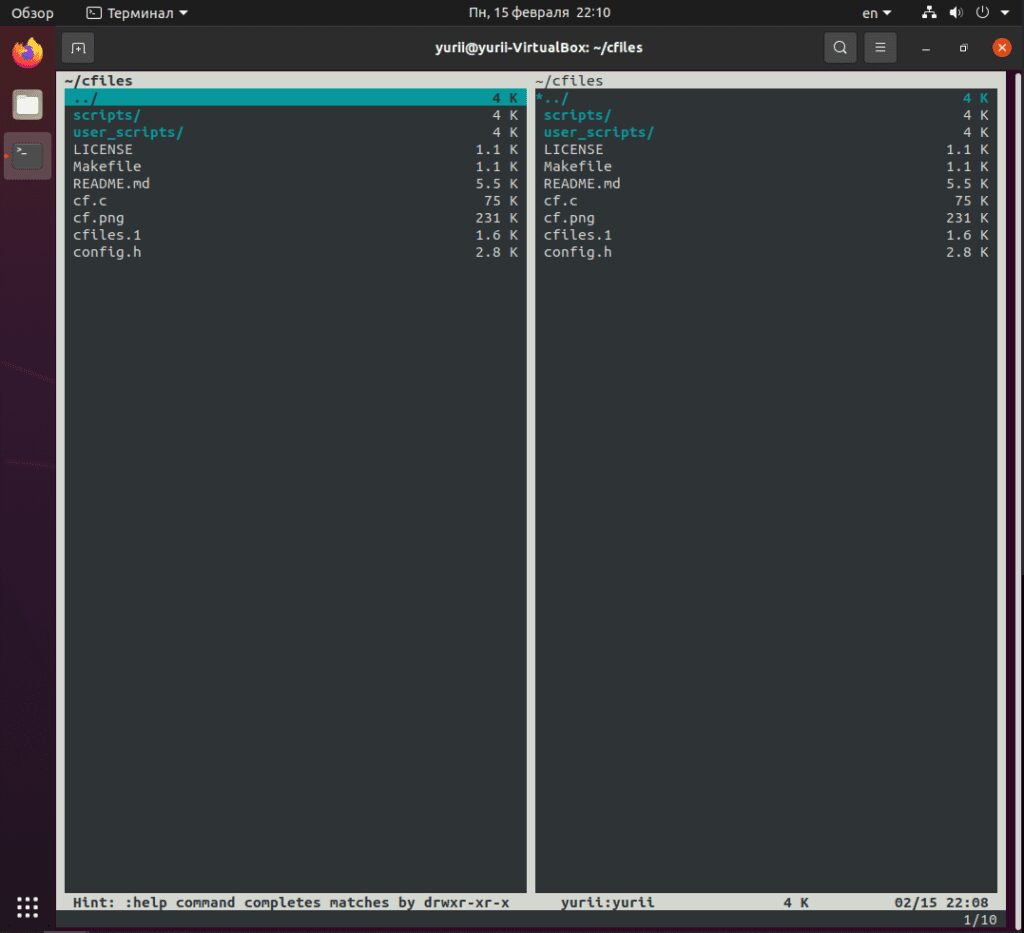The height and width of the screenshot is (933, 1024).
Task: Select scripts/ folder in left pane
Action: [x=107, y=115]
